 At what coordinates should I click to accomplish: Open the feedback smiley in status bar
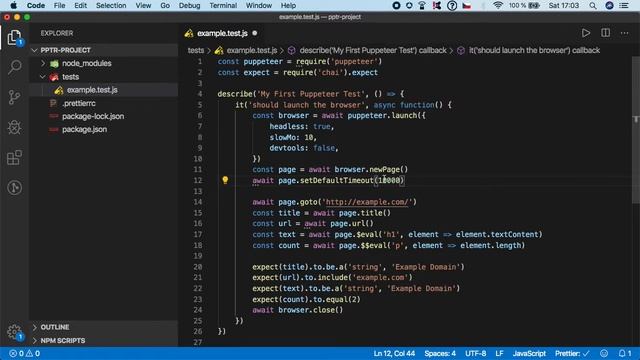click(x=604, y=353)
